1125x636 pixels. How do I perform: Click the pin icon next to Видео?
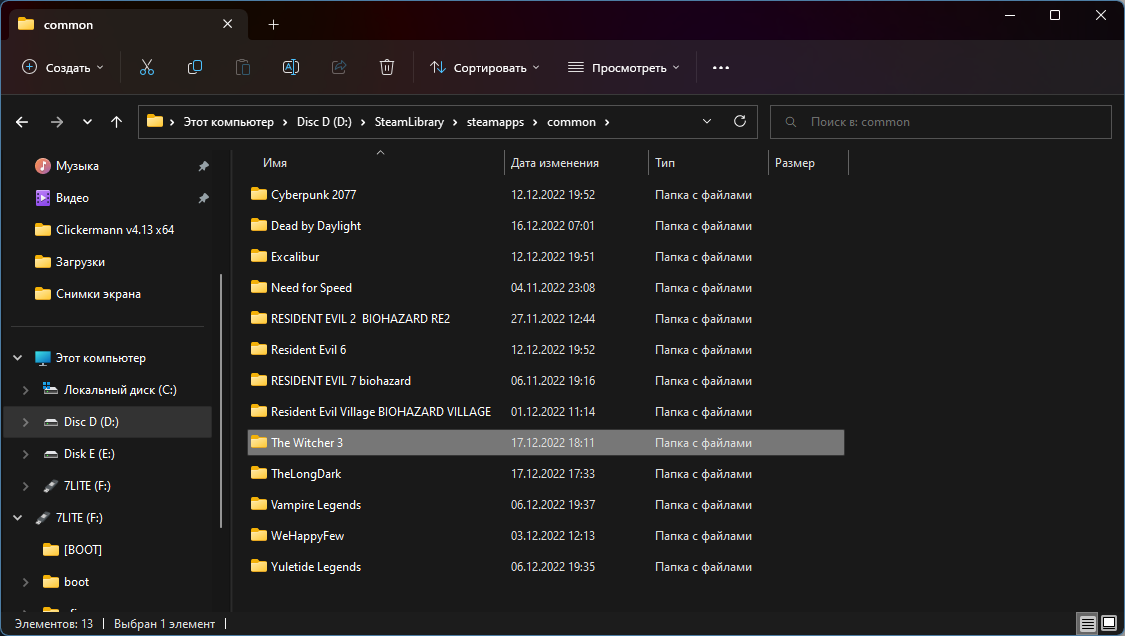(x=204, y=198)
